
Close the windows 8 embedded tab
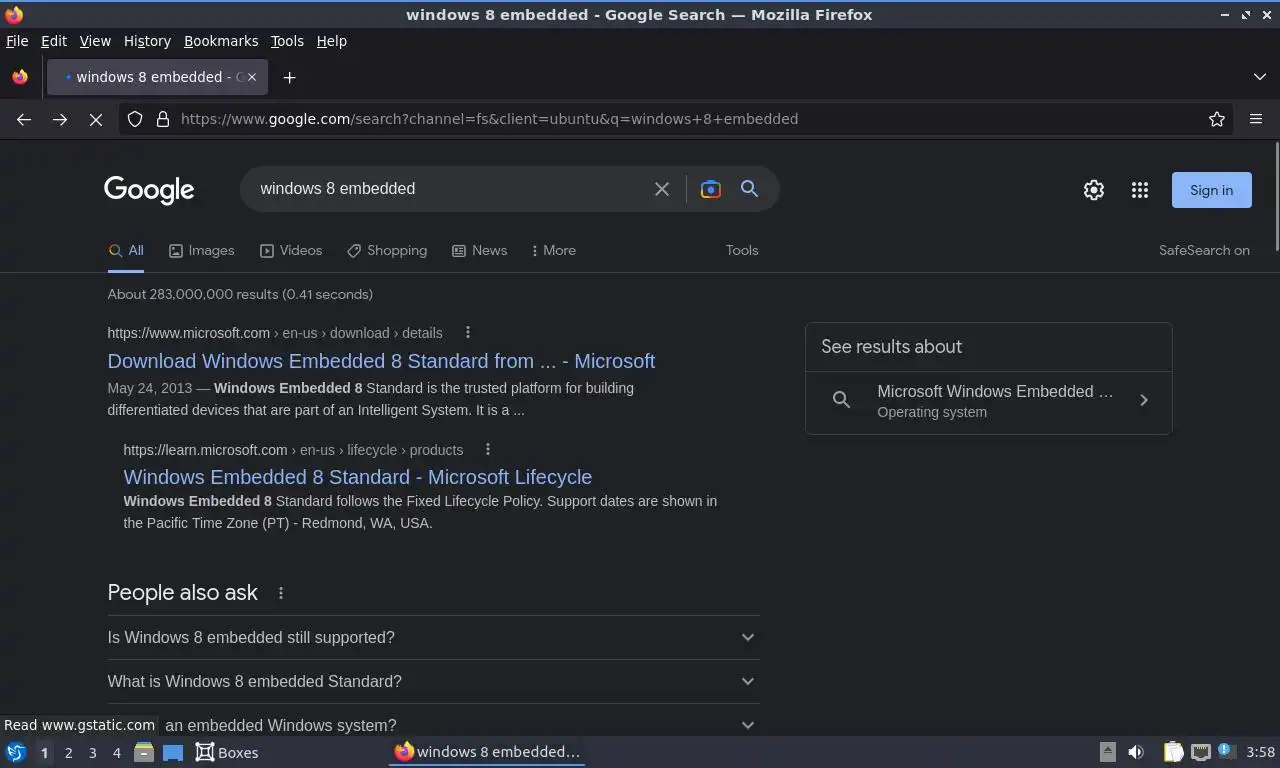point(252,77)
